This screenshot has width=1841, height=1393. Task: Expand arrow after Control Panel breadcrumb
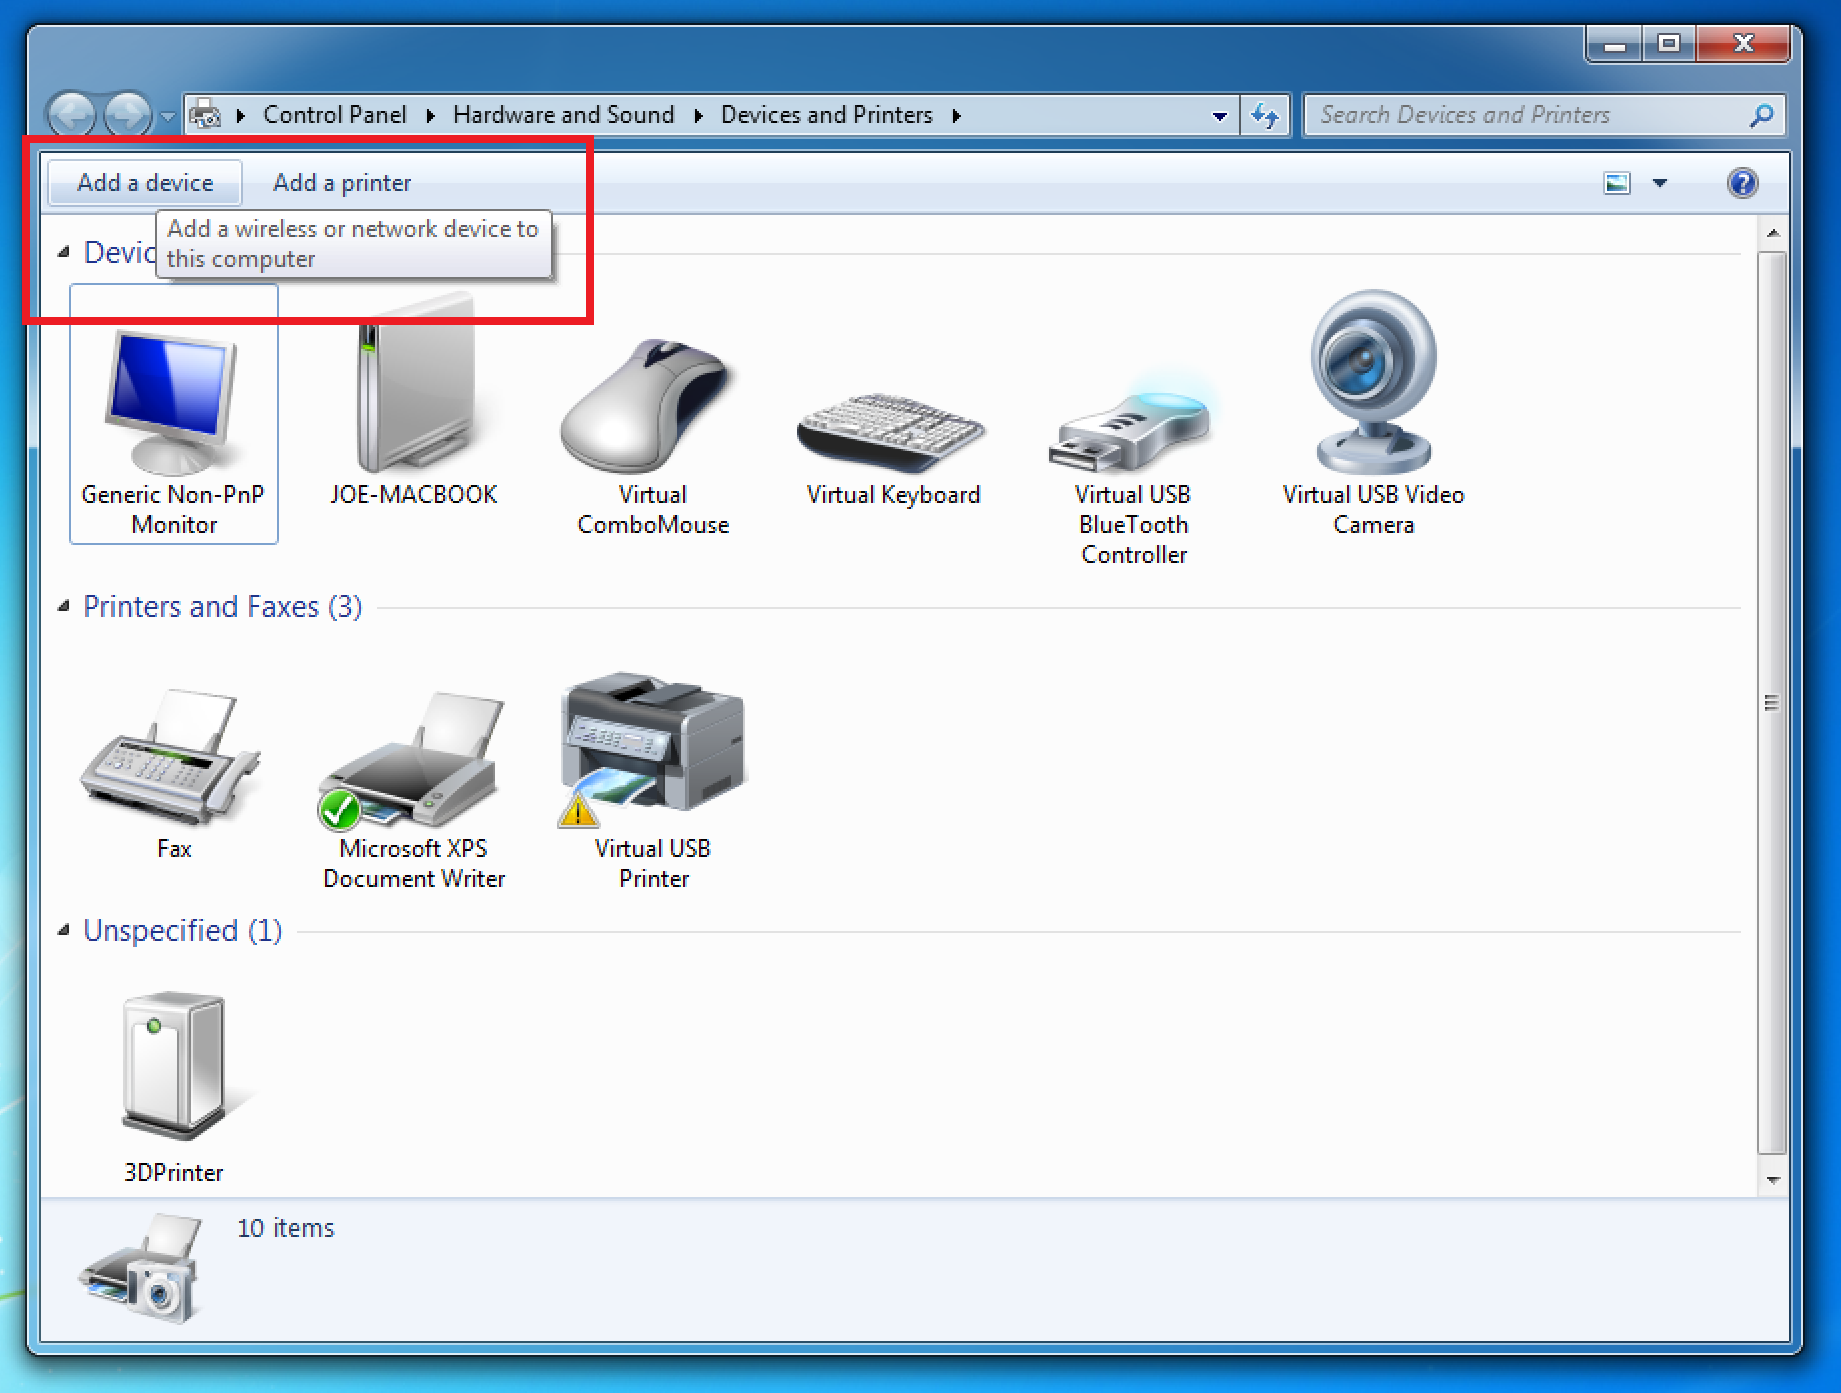(x=430, y=116)
